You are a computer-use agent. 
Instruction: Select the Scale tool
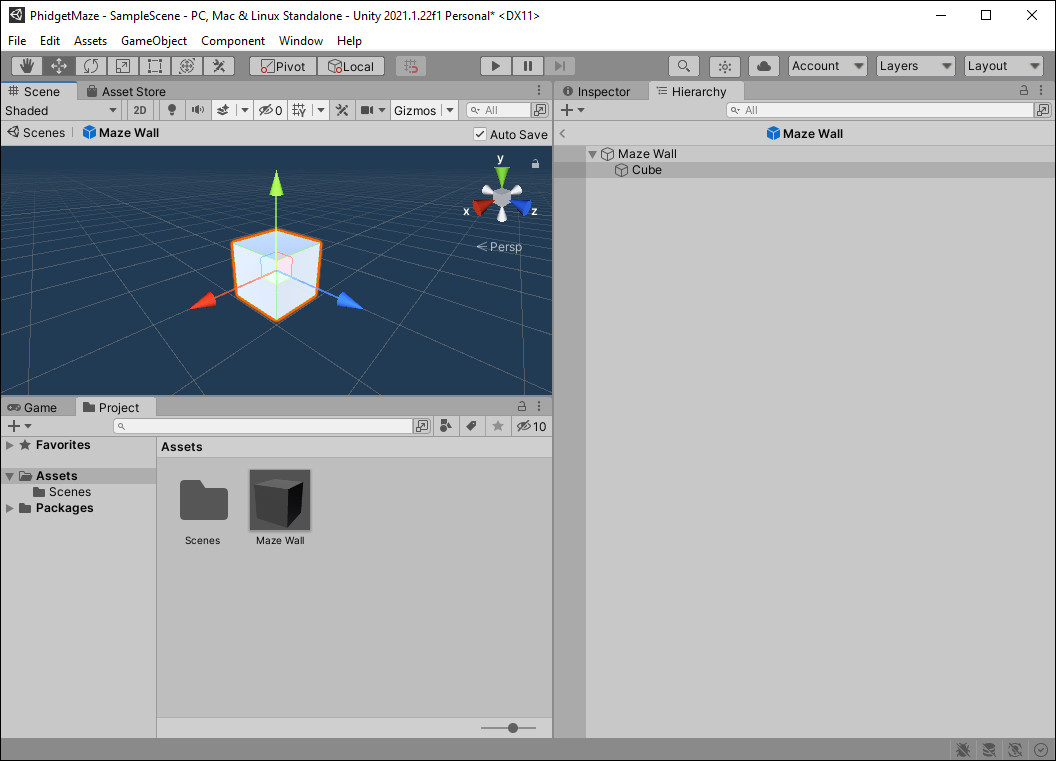point(123,66)
